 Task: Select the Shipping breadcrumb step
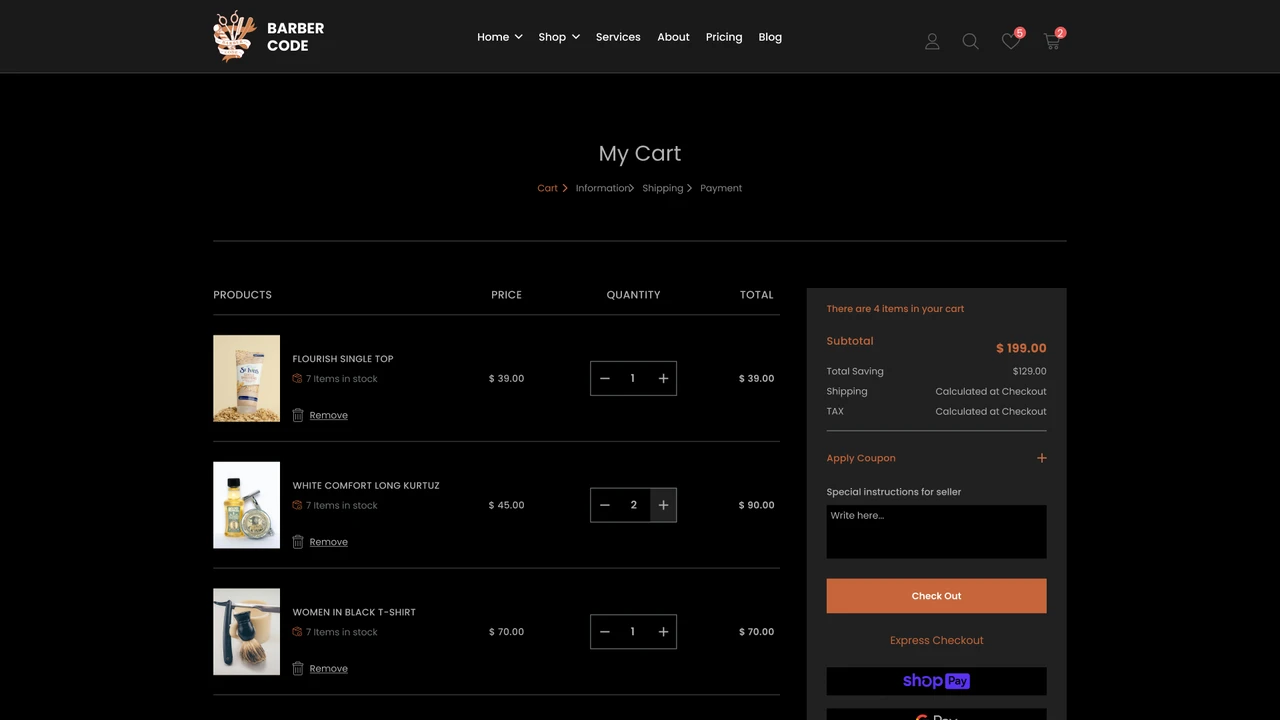[663, 188]
